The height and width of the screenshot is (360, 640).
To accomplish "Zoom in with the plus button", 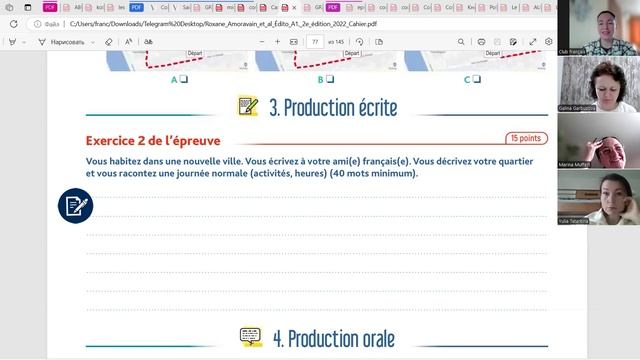I will pyautogui.click(x=278, y=42).
